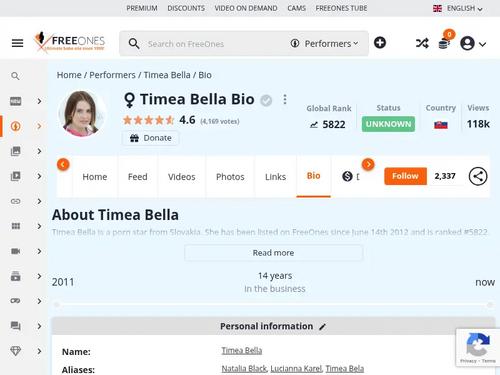Click the Read more button

point(273,253)
